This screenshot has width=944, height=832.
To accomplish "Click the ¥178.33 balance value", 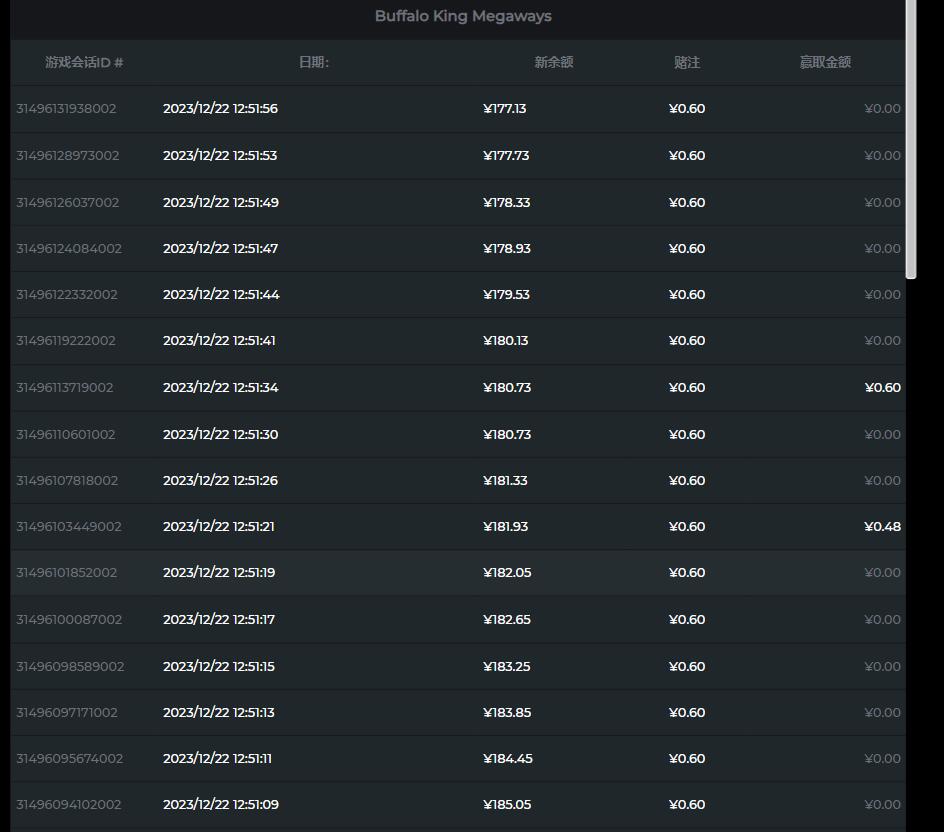I will 506,202.
